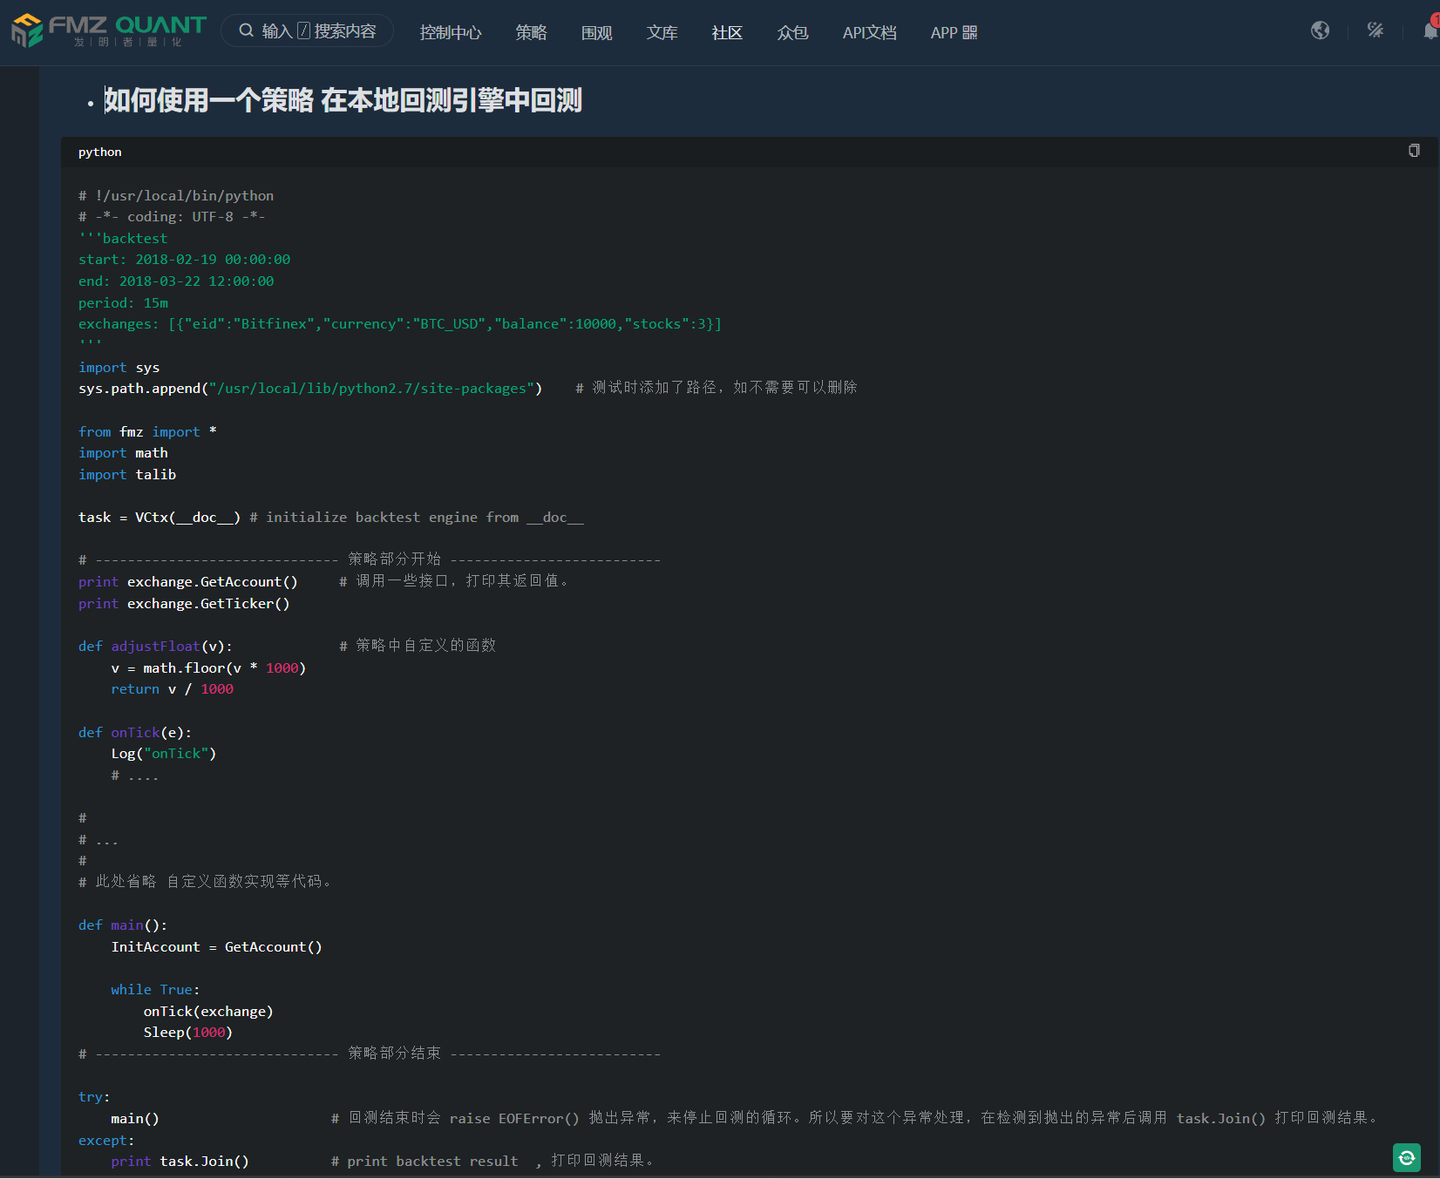
Task: Open 社区 menu item
Action: 727,33
